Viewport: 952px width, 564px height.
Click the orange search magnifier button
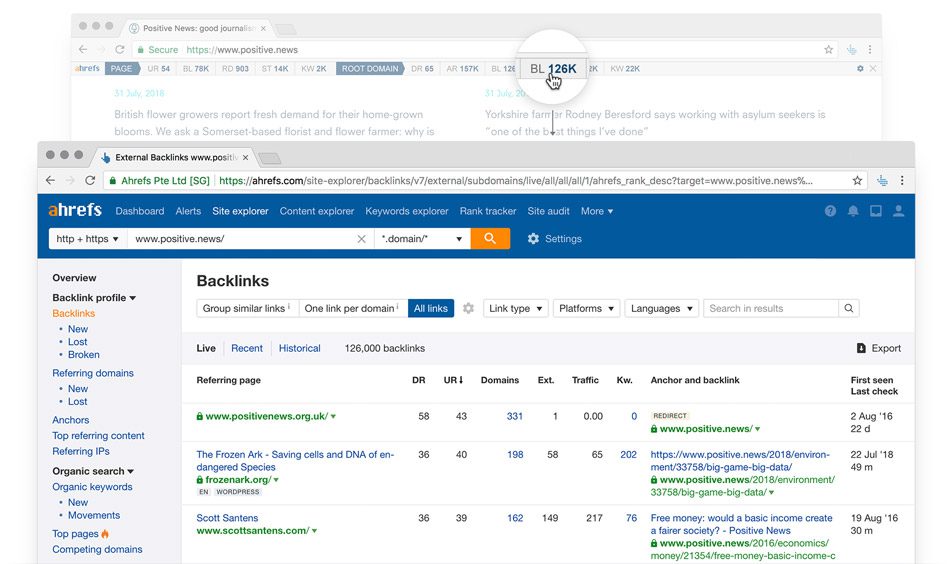click(x=490, y=239)
